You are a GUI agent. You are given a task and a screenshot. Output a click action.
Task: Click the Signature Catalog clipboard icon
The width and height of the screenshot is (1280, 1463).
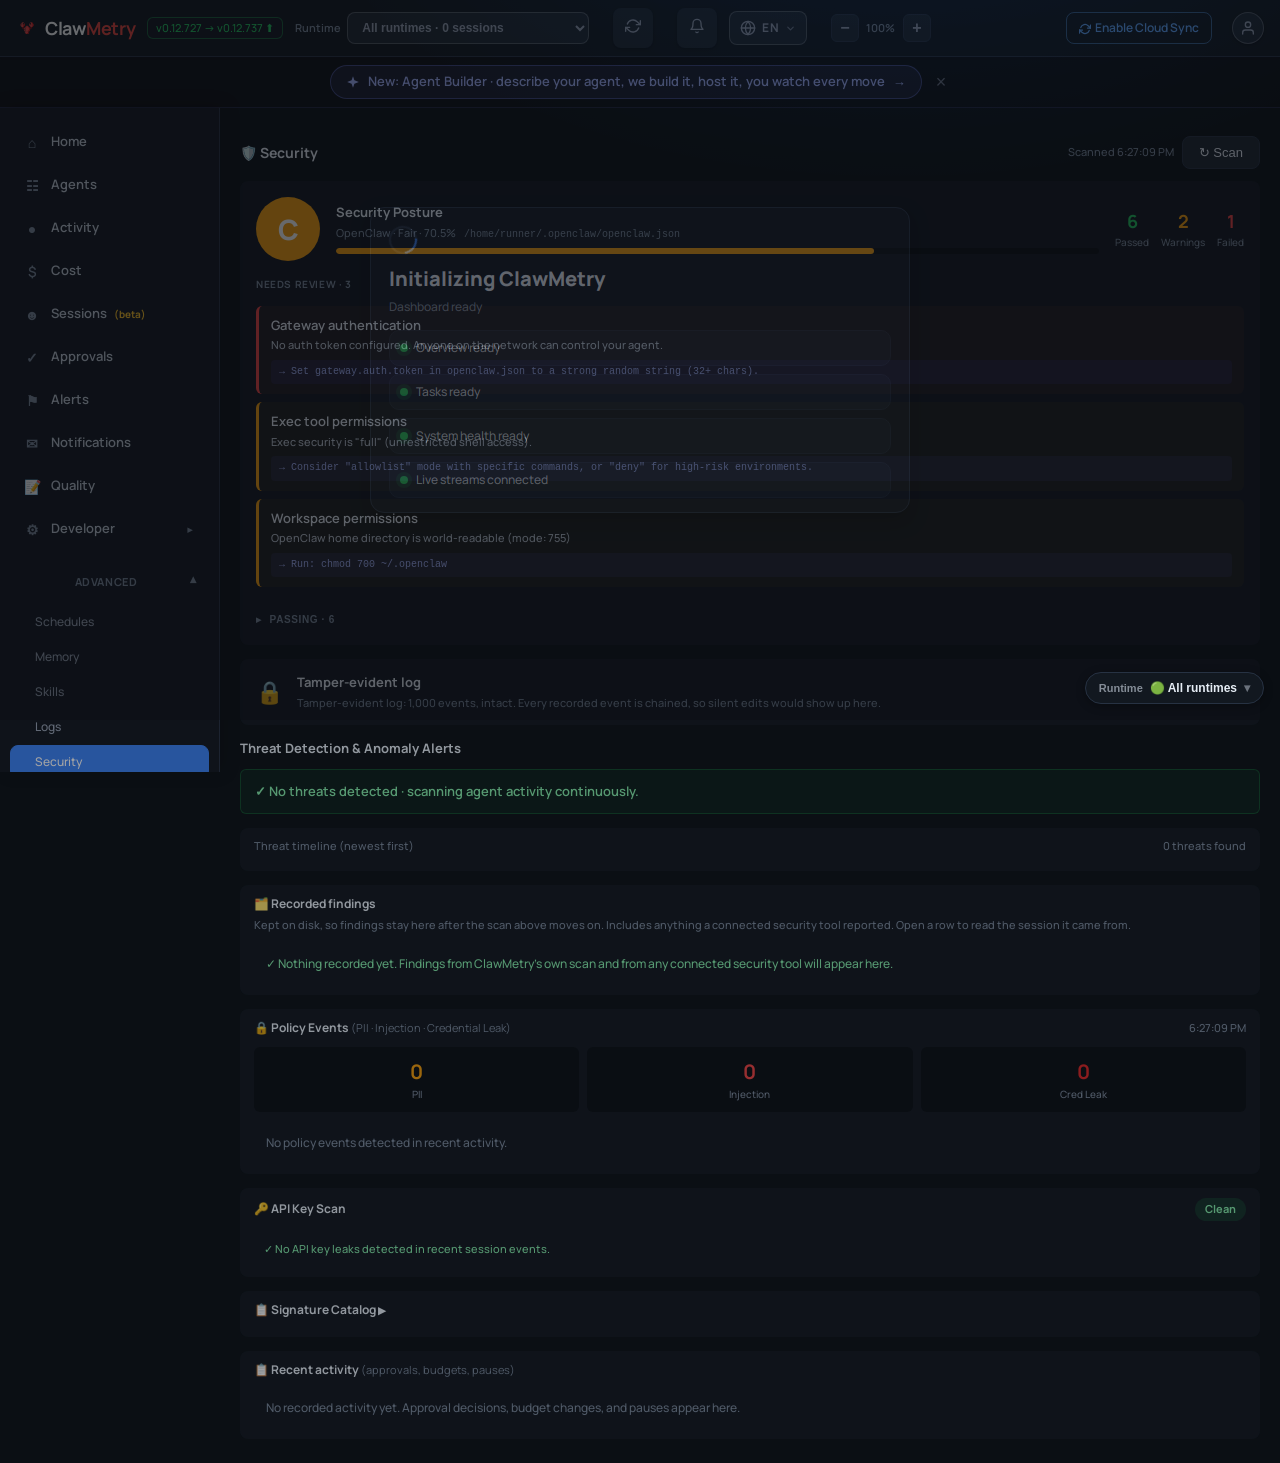(x=261, y=1310)
